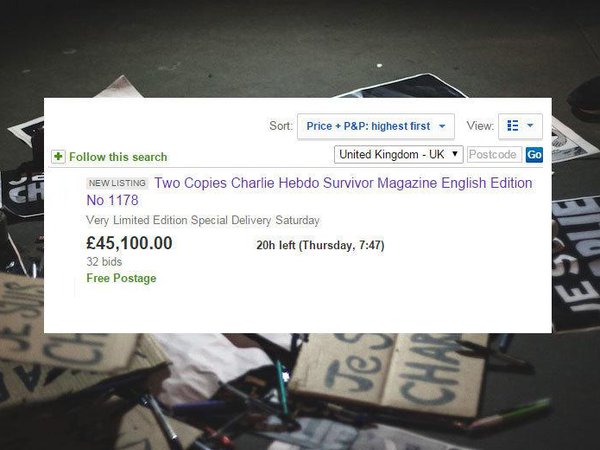
Task: Click the 'Very Limited Edition Special Delivery' subtitle
Action: [x=179, y=220]
